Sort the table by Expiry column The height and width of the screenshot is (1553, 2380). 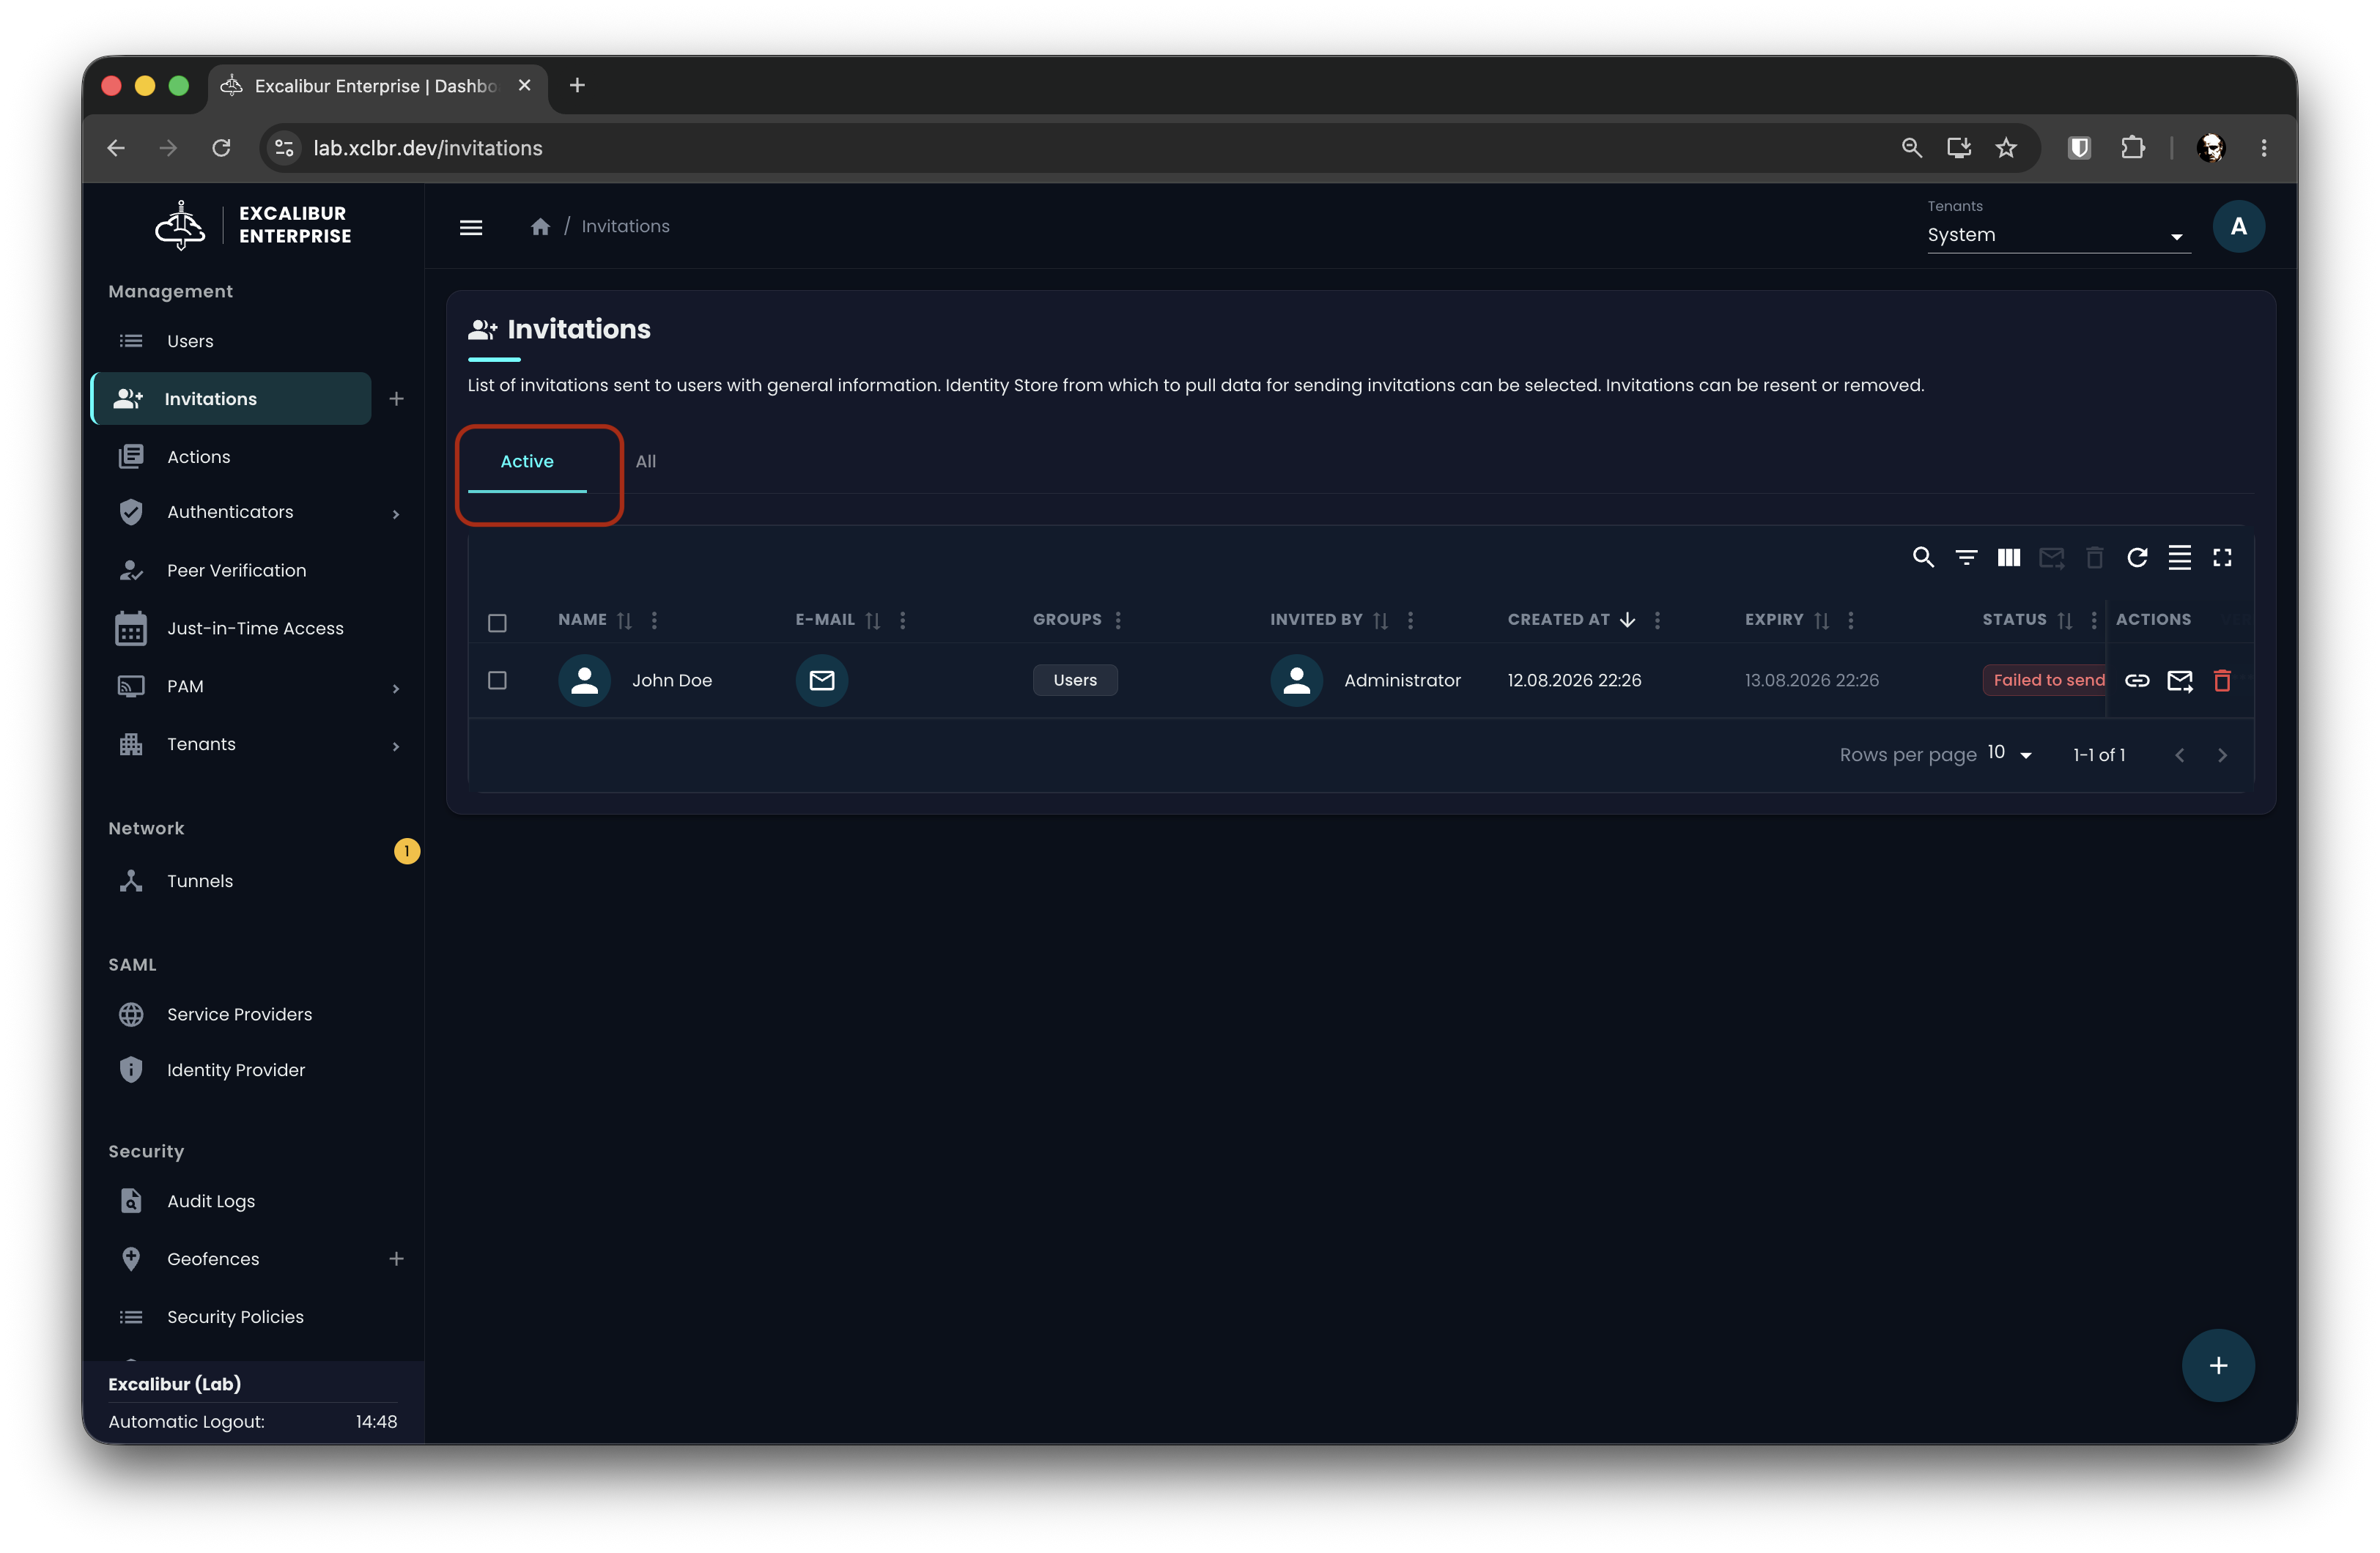pos(1822,620)
